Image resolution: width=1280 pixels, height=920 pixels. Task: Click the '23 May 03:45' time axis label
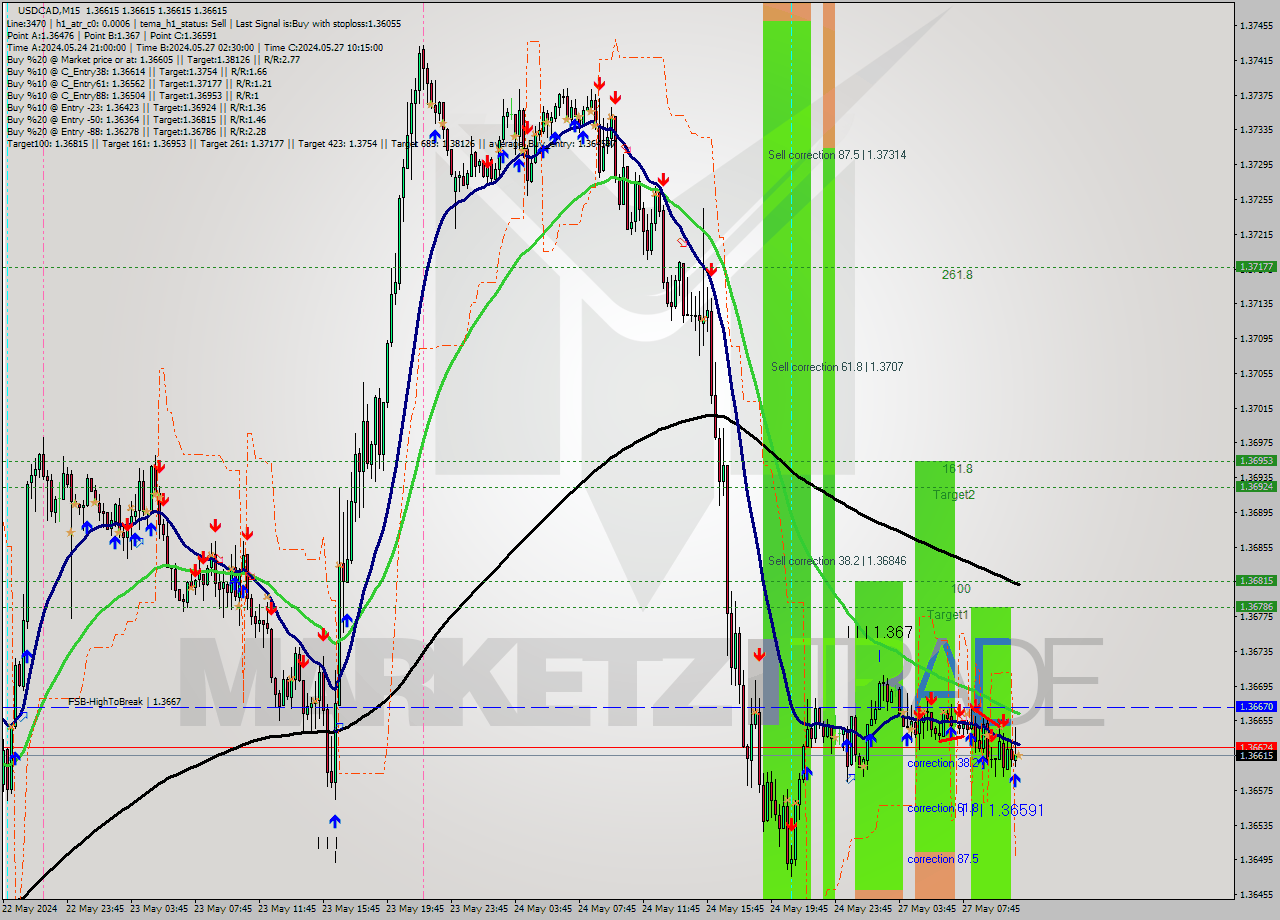(160, 909)
